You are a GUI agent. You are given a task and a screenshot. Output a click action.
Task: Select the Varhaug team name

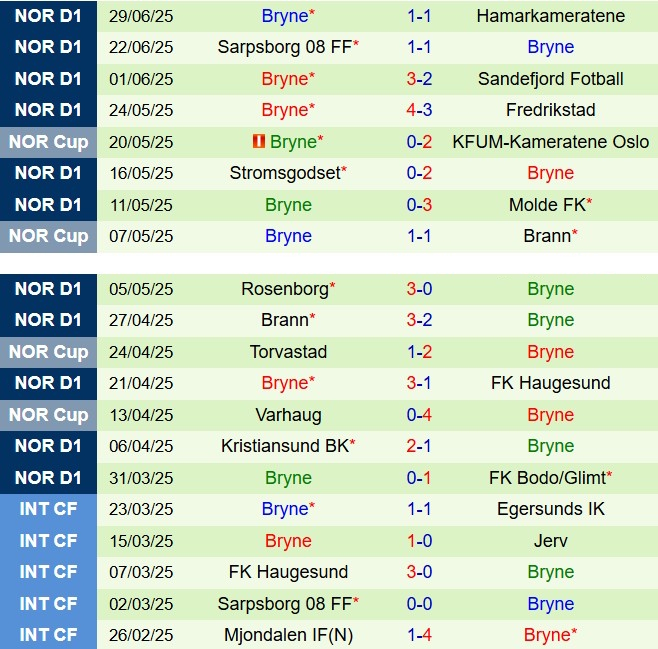(x=288, y=415)
